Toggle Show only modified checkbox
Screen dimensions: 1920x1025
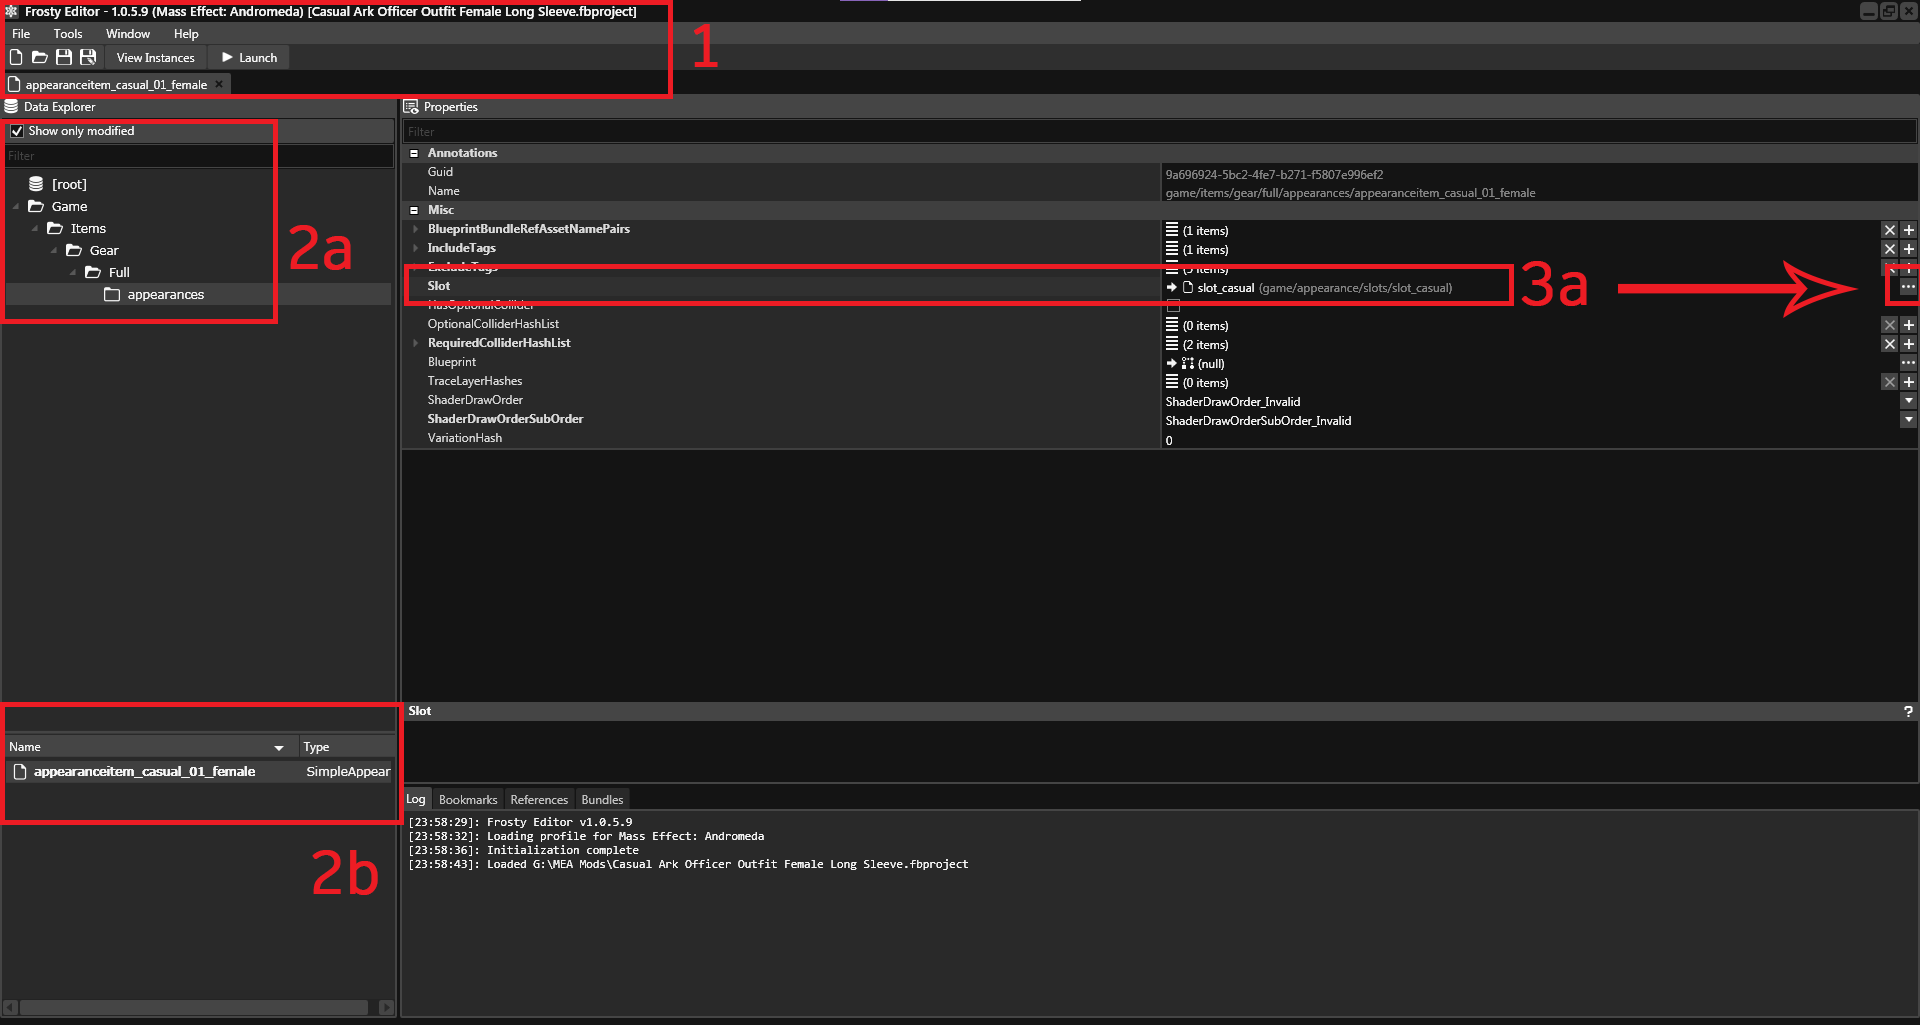pos(17,131)
